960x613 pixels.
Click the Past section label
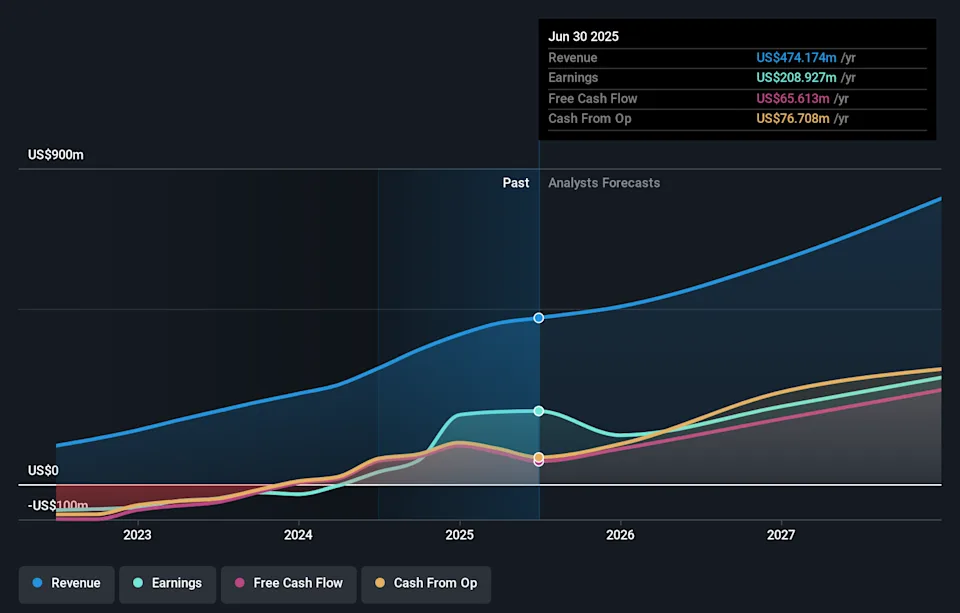click(x=515, y=183)
